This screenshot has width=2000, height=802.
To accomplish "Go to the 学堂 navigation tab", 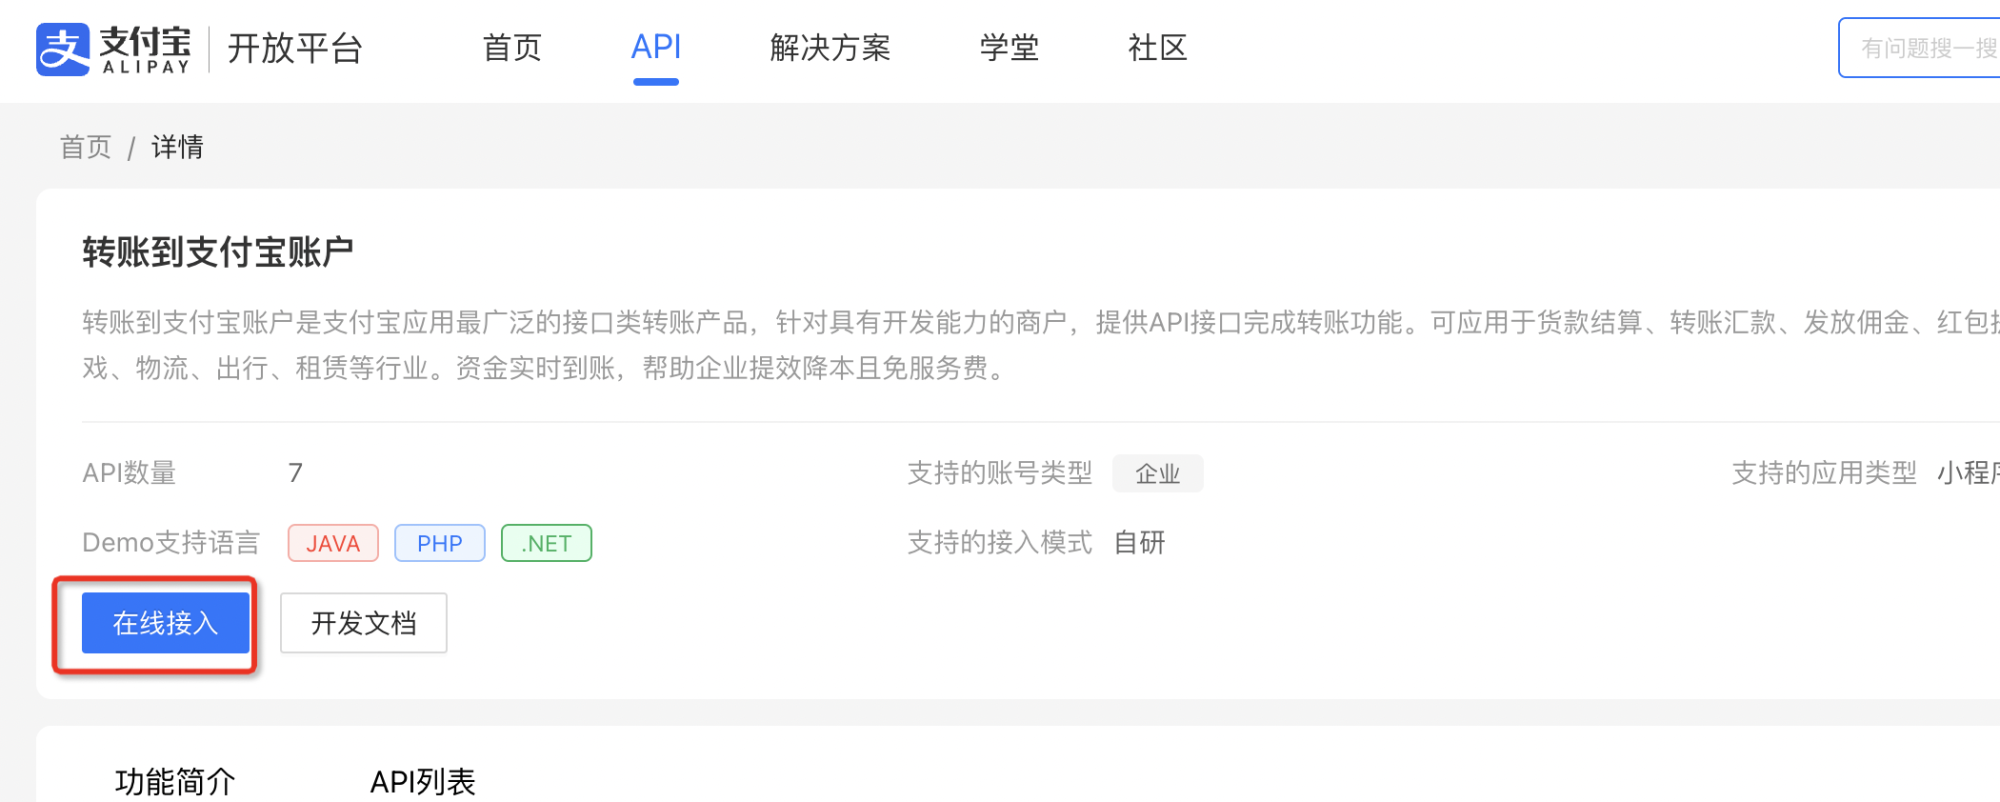I will (1009, 48).
